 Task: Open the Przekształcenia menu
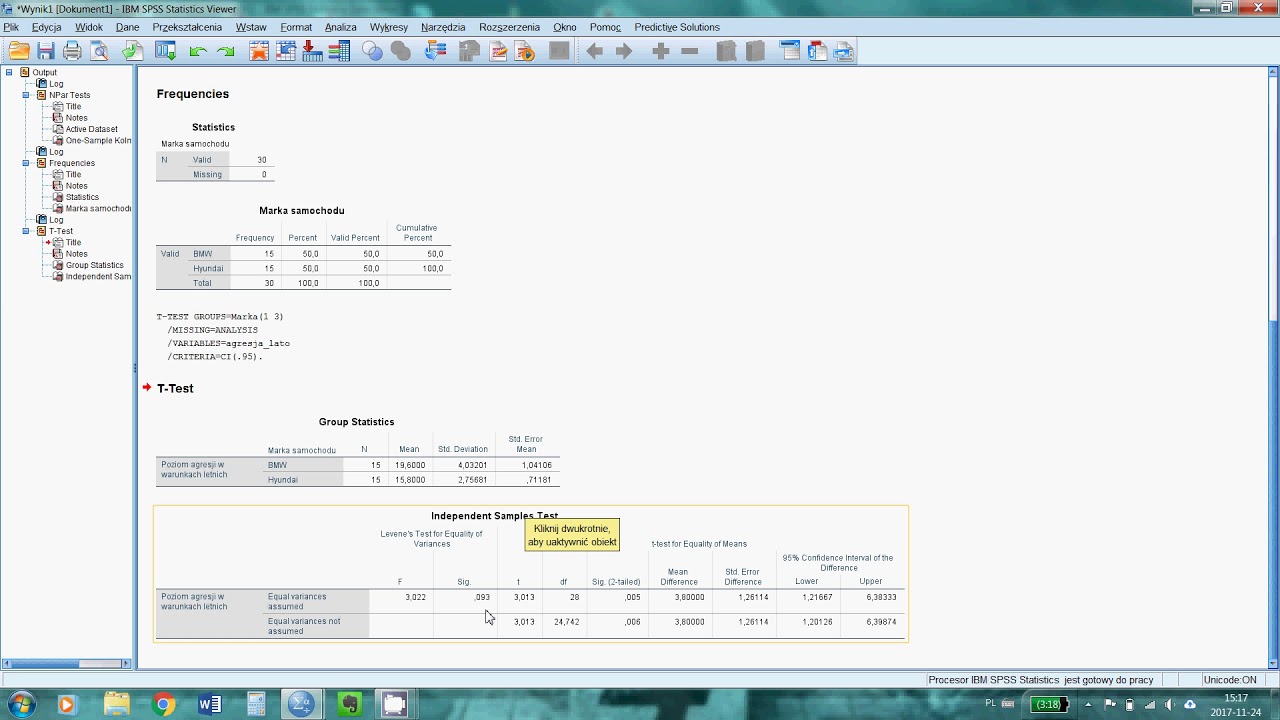(x=187, y=27)
